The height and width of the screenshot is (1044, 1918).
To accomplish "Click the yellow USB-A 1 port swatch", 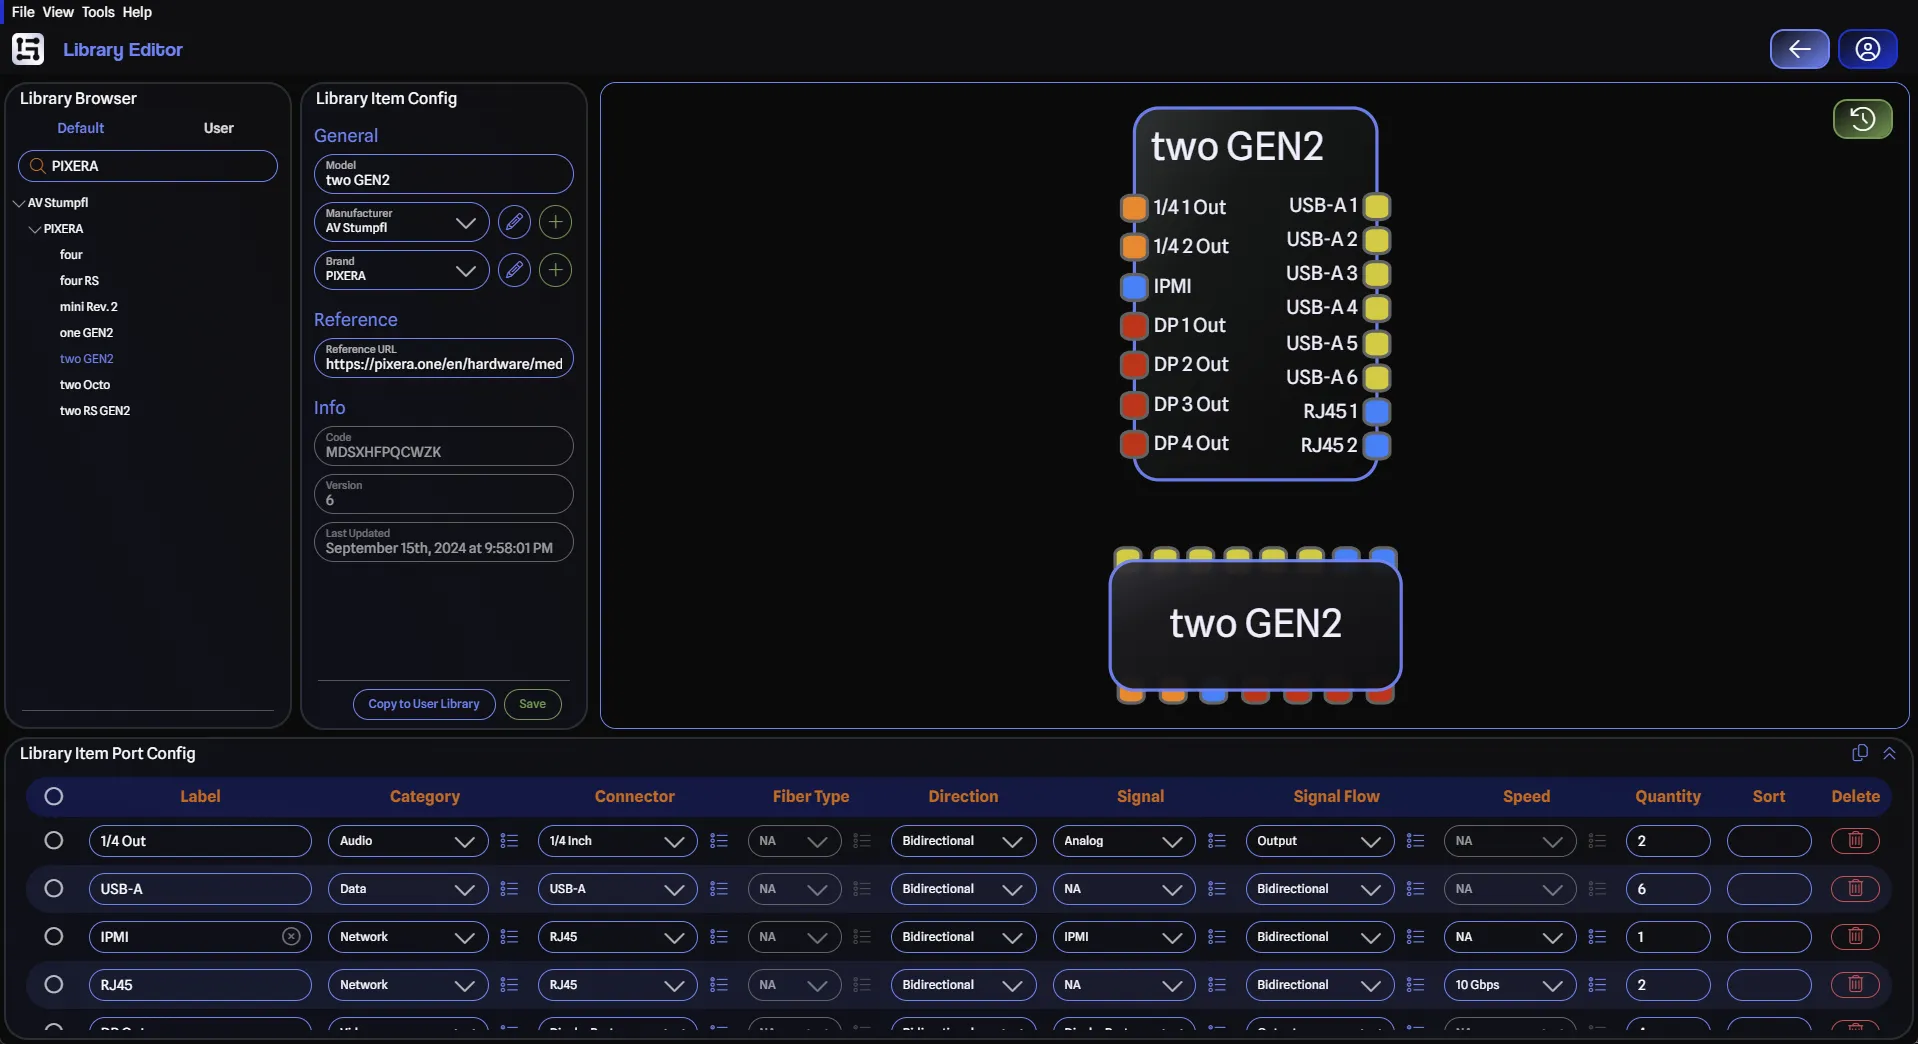I will click(x=1377, y=206).
